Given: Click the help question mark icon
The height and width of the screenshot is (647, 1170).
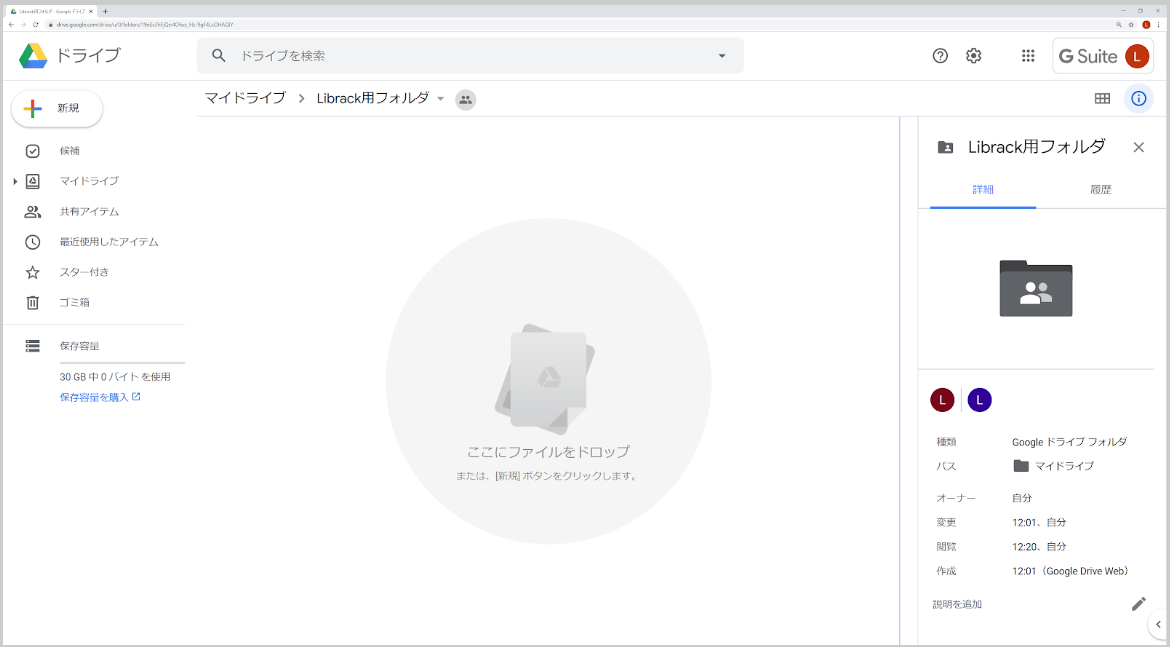Looking at the screenshot, I should 939,56.
